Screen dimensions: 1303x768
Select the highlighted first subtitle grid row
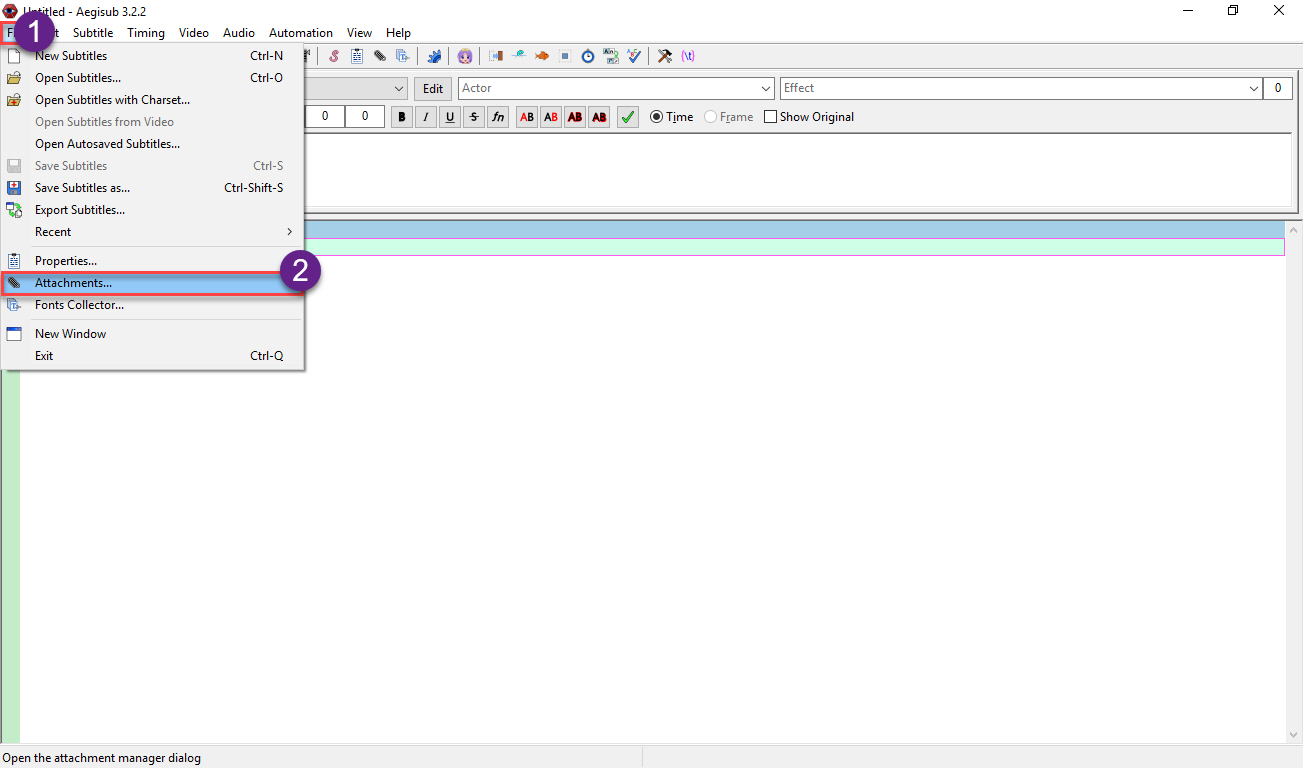click(x=794, y=247)
